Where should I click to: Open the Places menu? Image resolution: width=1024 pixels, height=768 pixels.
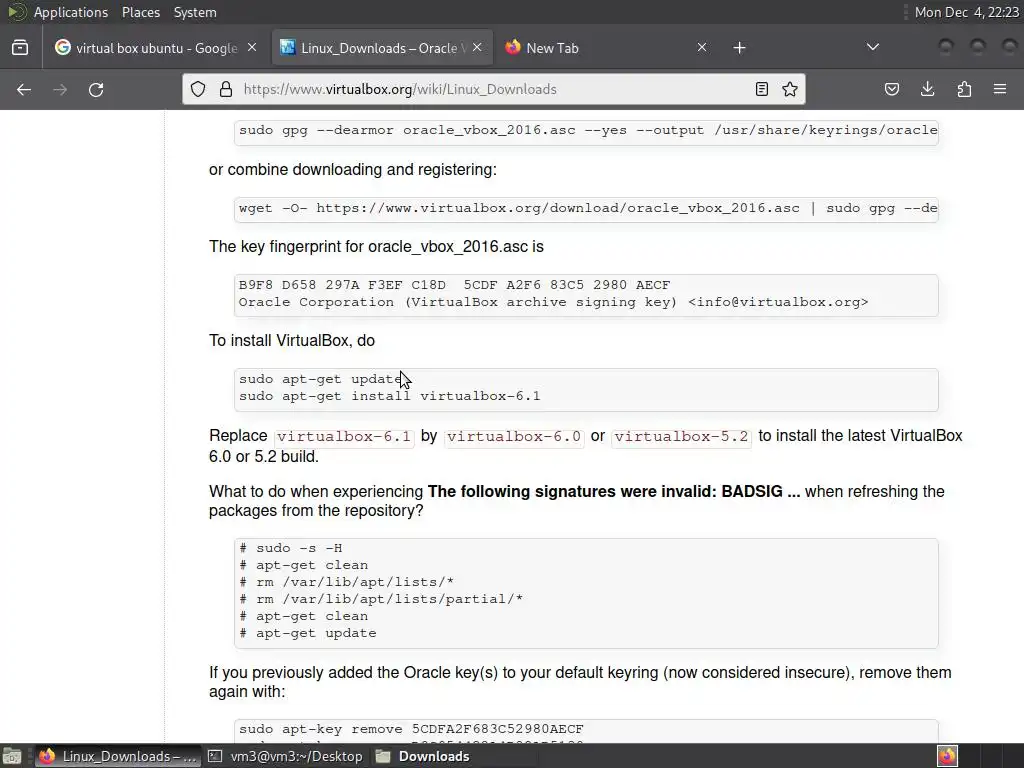[140, 12]
